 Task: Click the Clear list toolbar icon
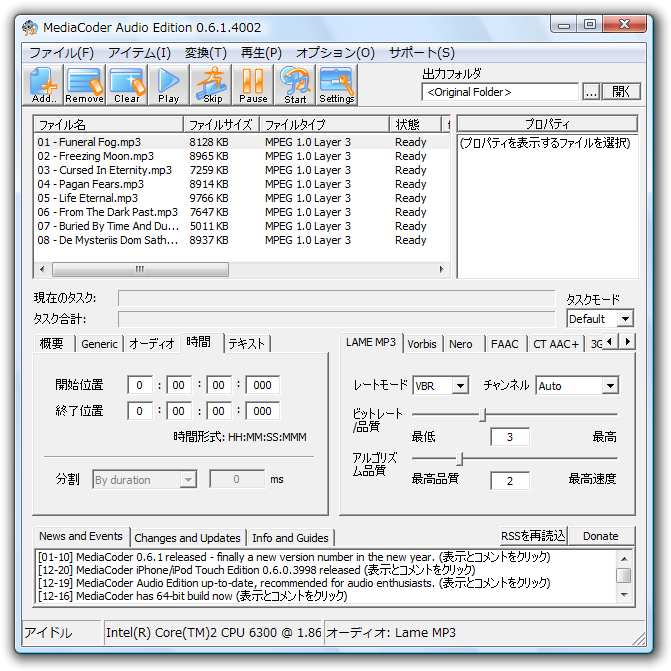(127, 85)
